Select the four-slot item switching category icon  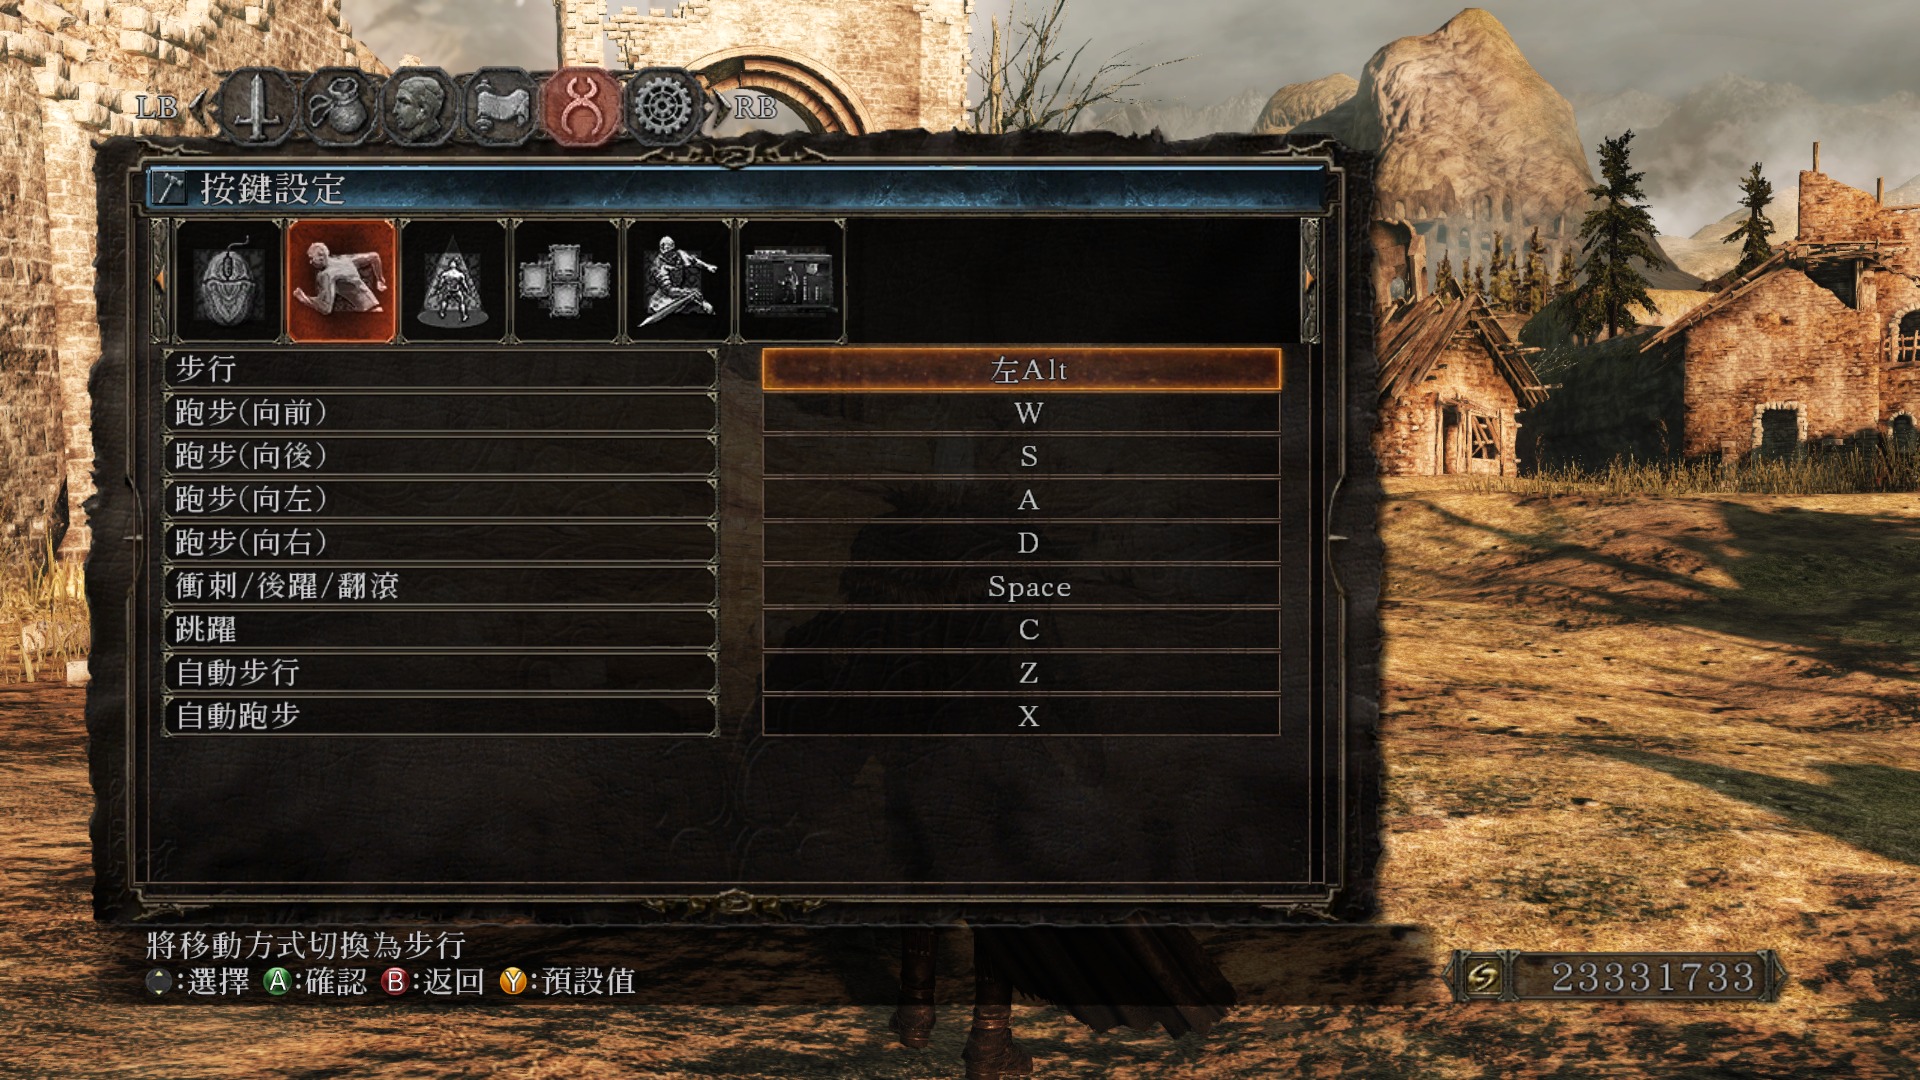[565, 282]
